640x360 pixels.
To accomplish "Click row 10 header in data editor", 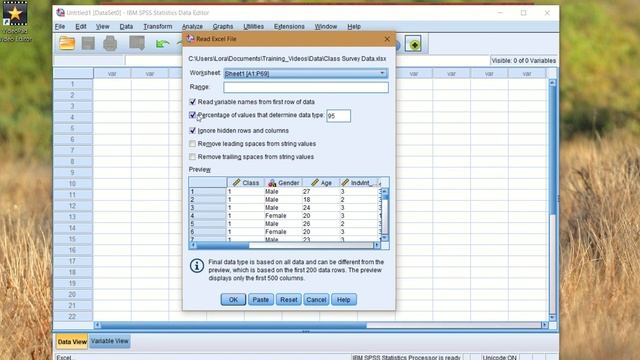I will click(73, 184).
